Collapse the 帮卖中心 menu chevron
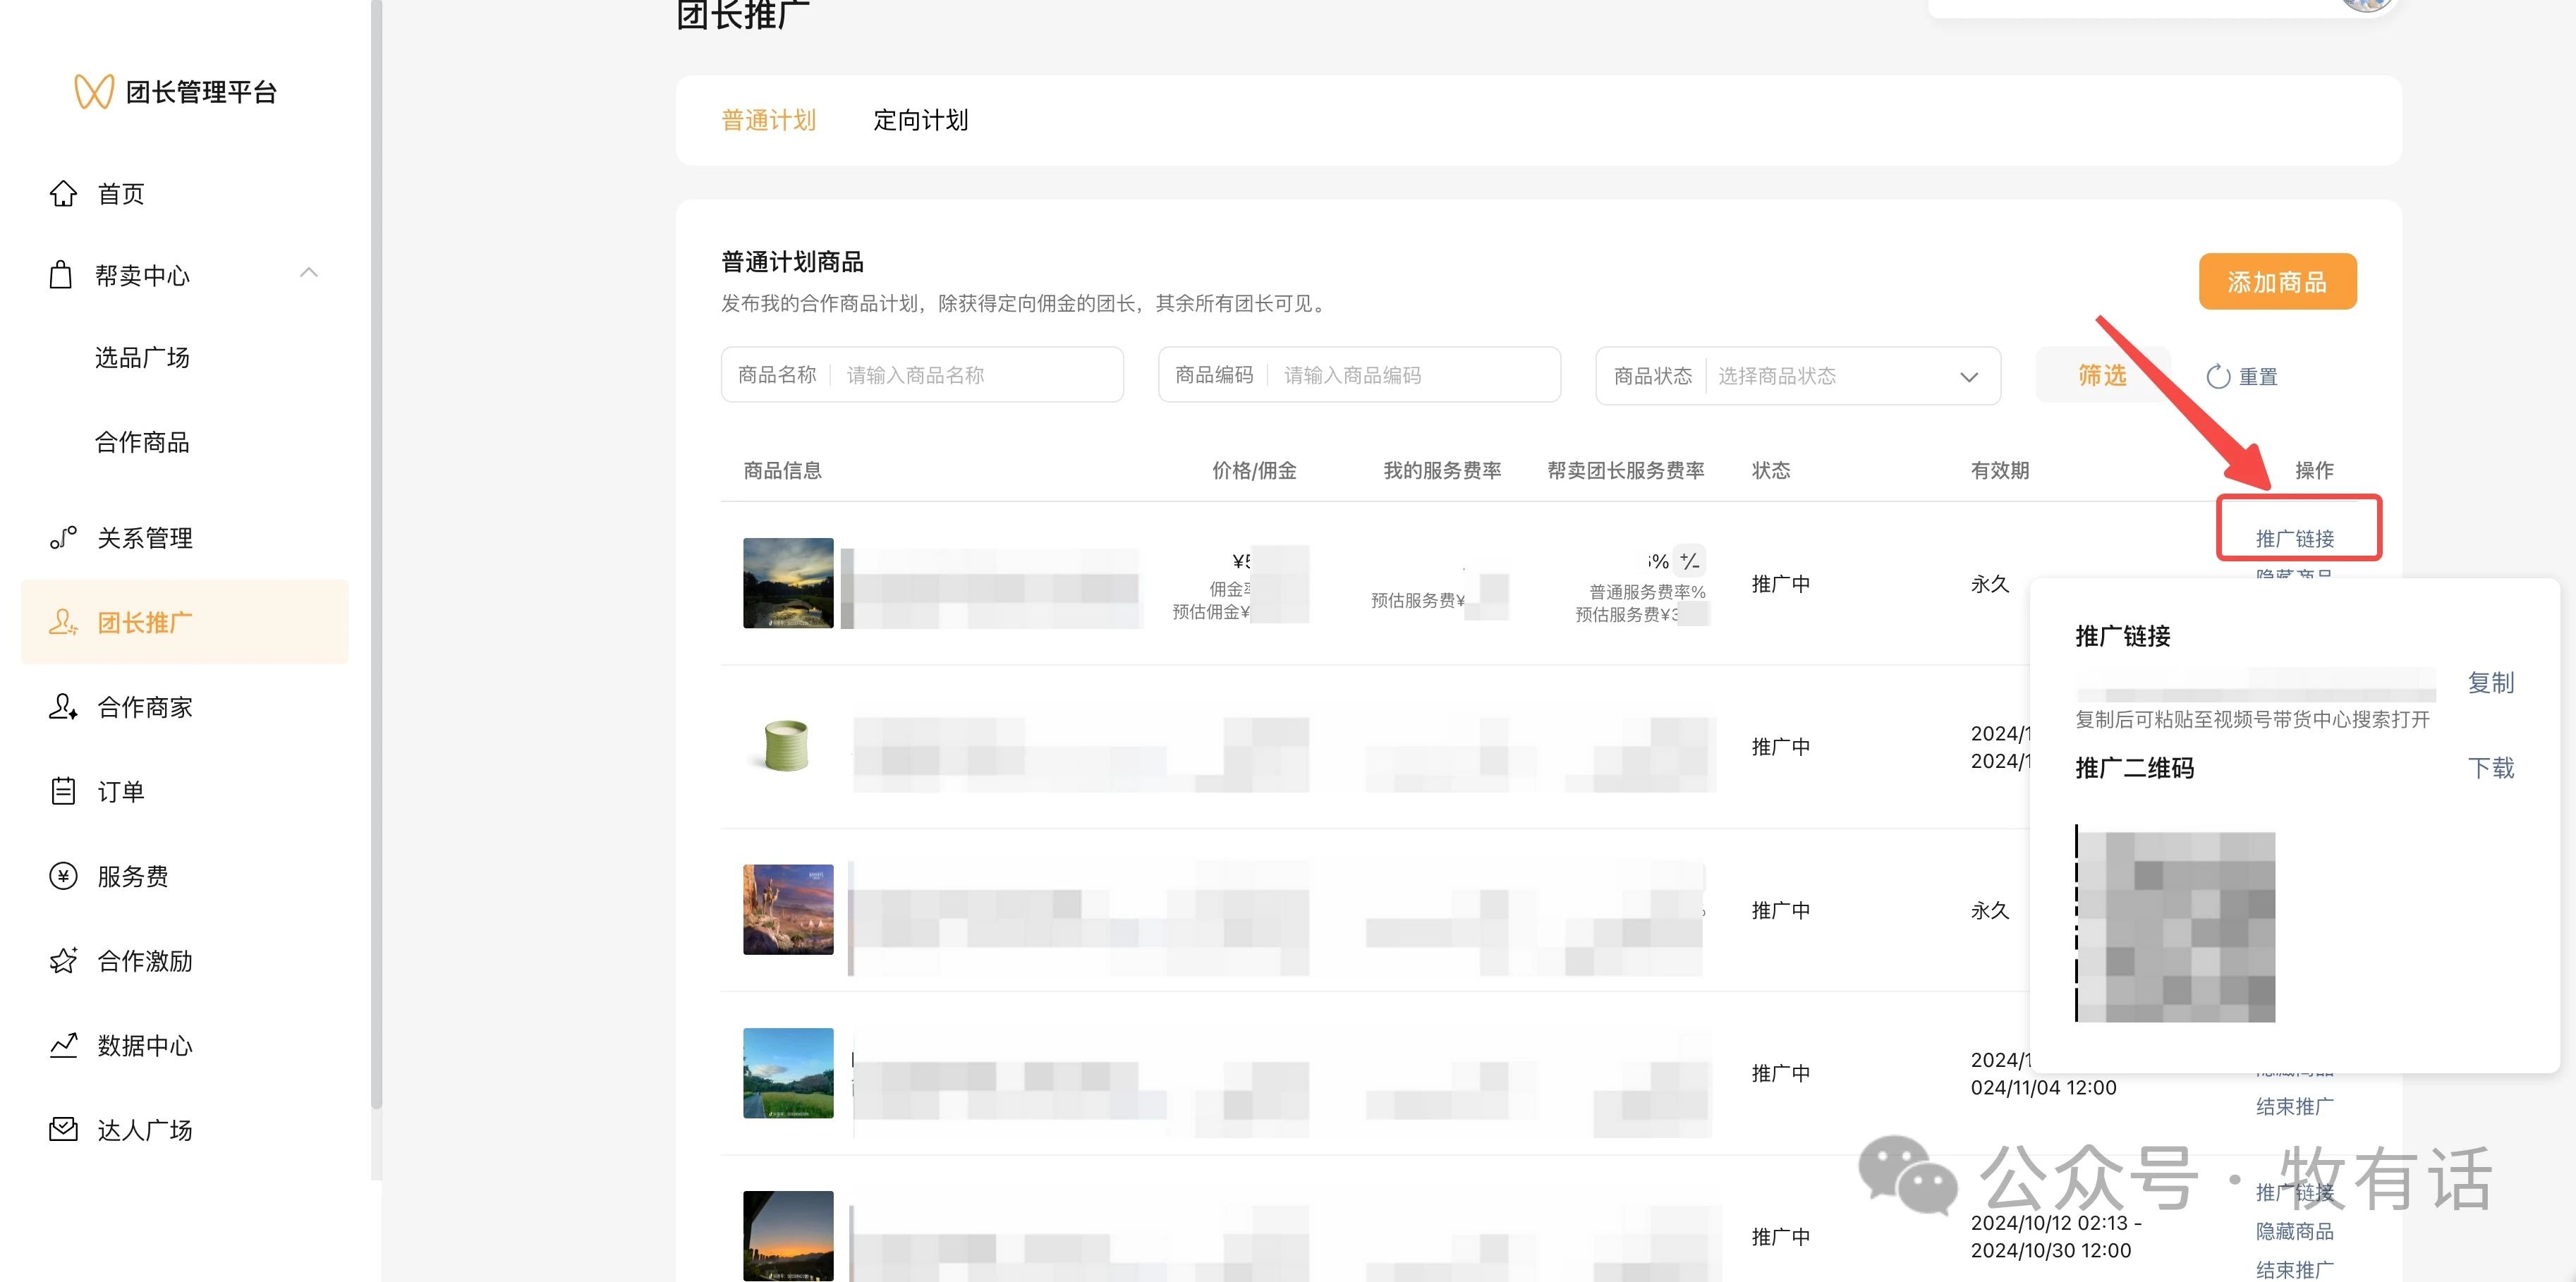 [309, 272]
